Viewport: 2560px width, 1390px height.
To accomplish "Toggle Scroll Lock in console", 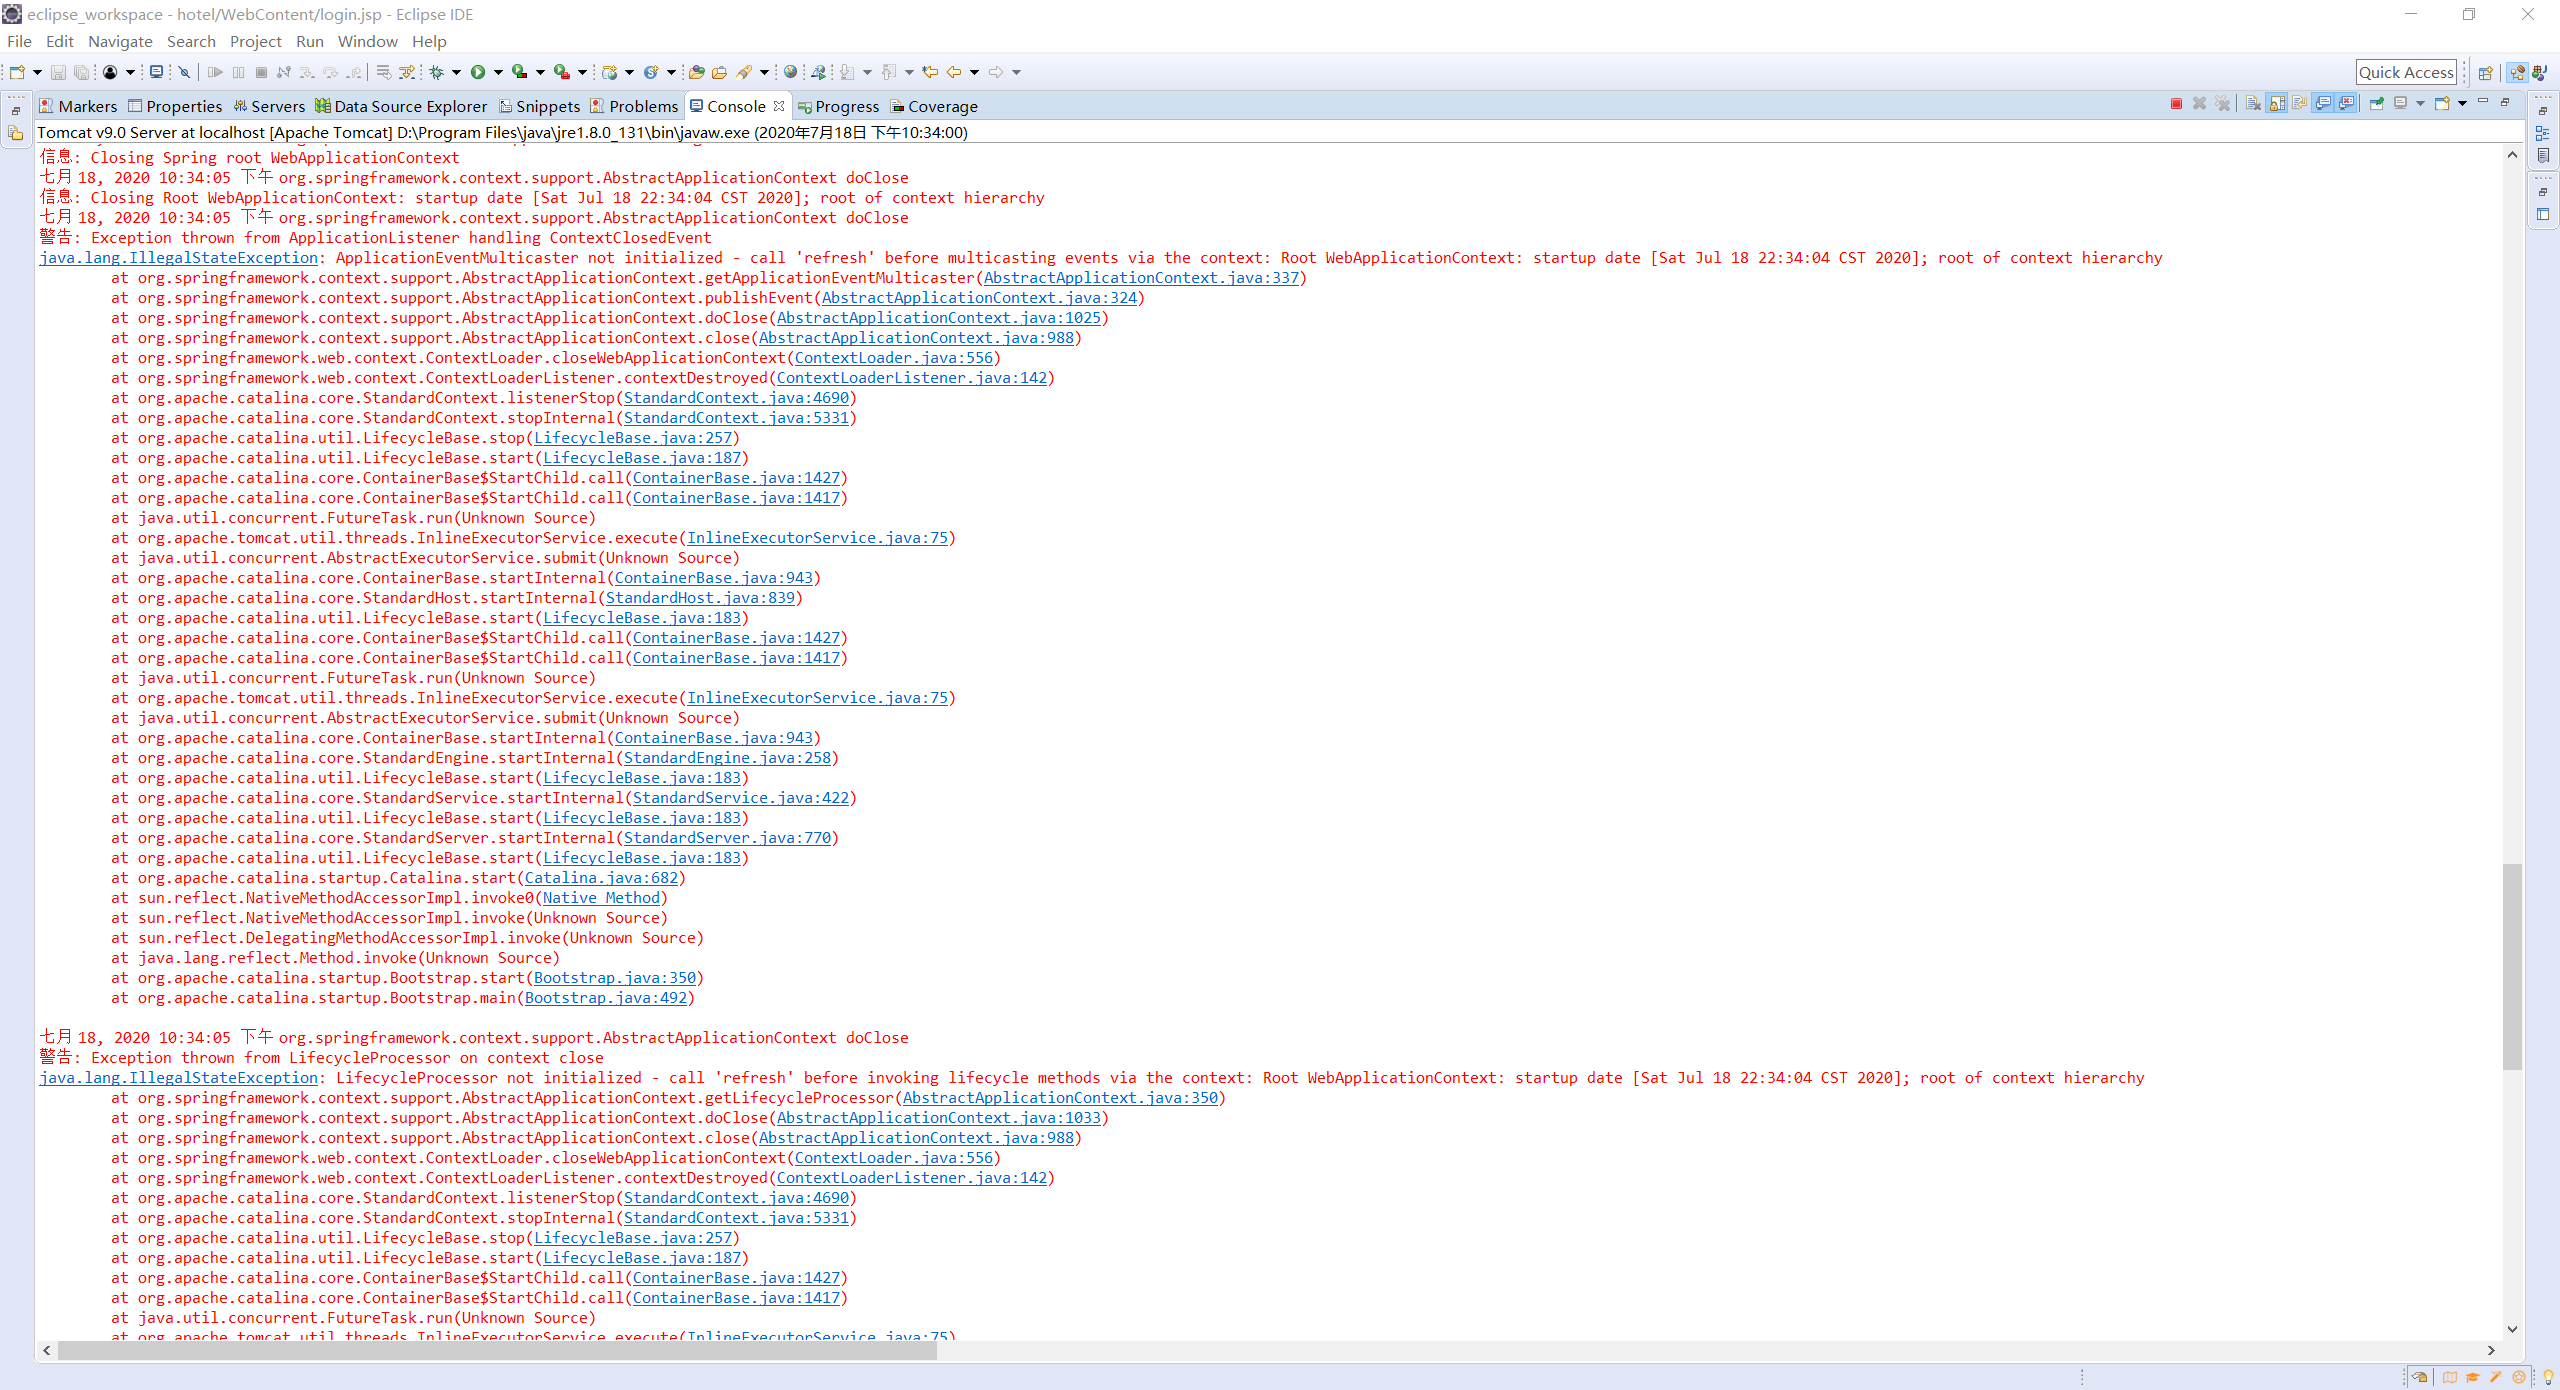I will [x=2277, y=104].
